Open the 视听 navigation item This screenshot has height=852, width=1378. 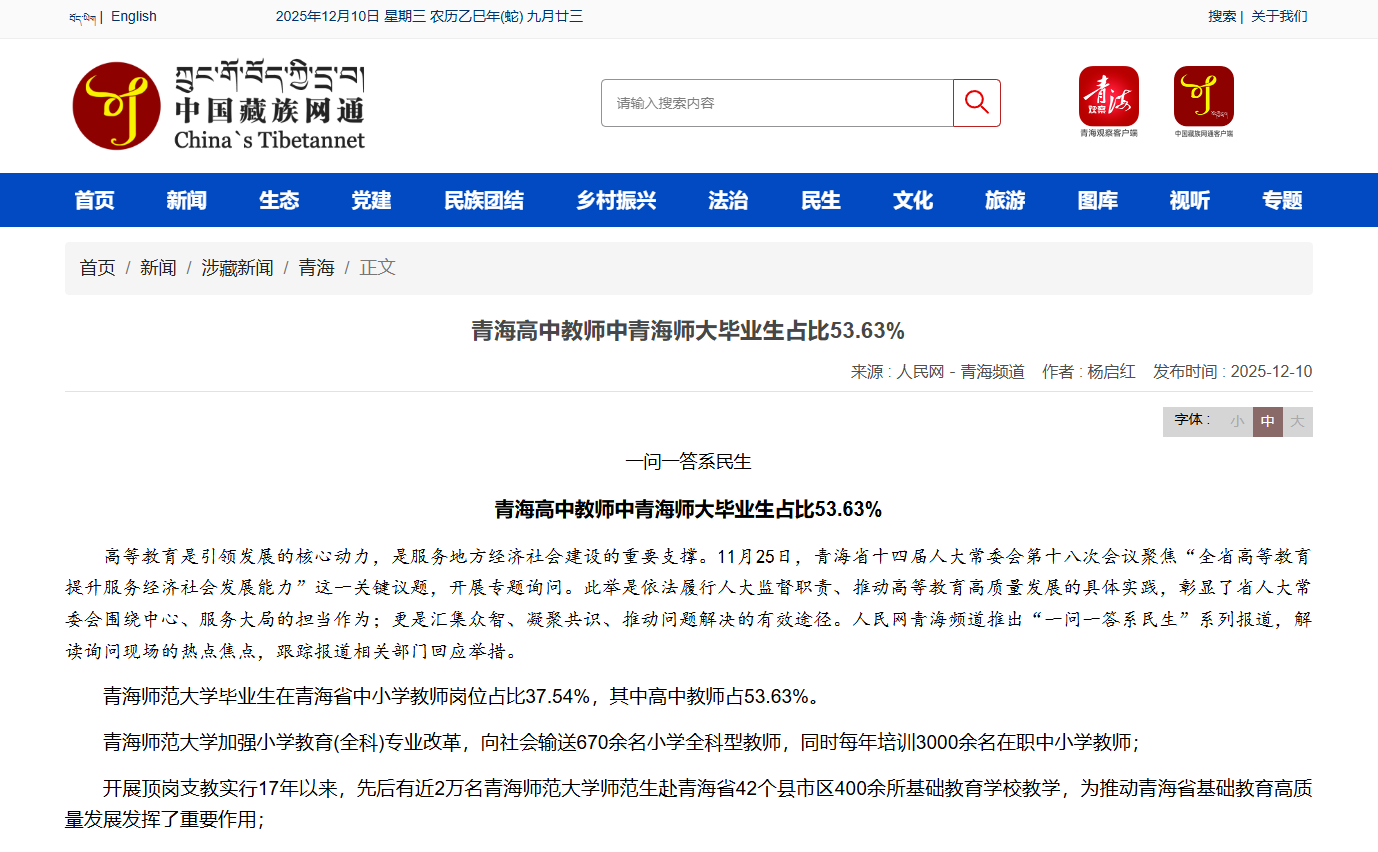[1189, 200]
